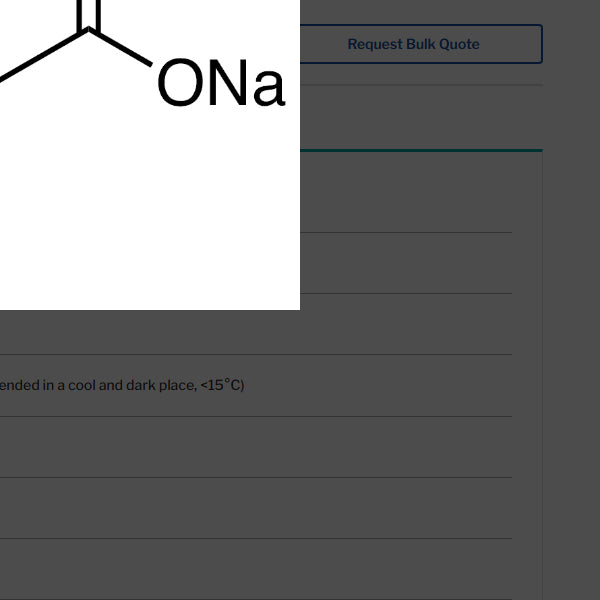The width and height of the screenshot is (600, 600).
Task: Click the enlarged ONa chemical structure image
Action: 150,155
